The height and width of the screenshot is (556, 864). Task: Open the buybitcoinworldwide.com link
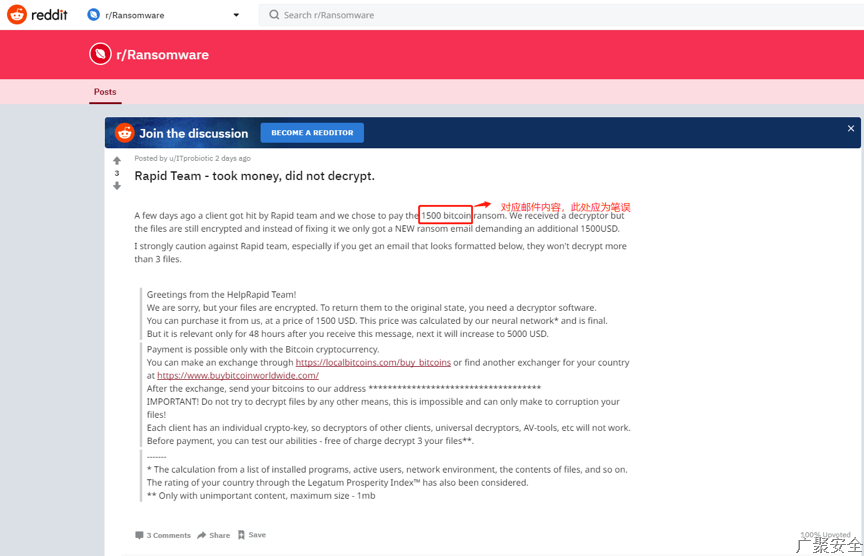(x=238, y=375)
